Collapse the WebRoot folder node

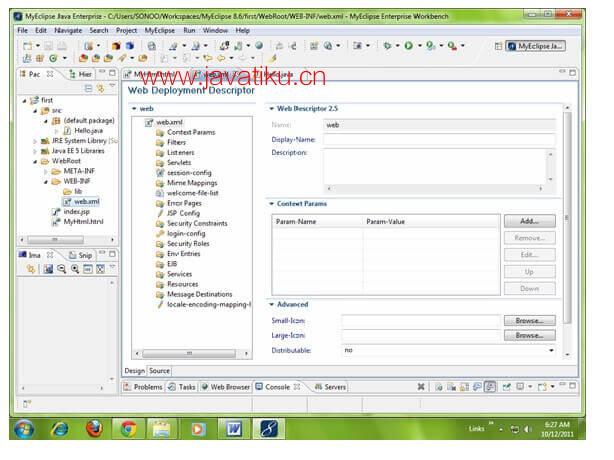click(x=35, y=161)
